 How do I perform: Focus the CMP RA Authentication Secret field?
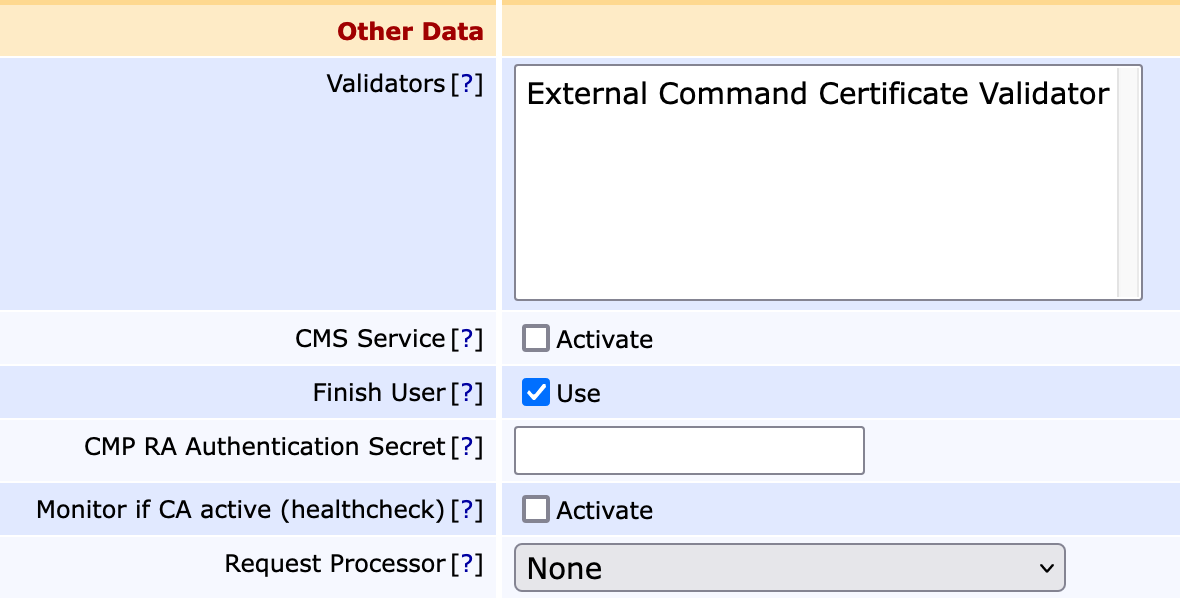(x=688, y=451)
